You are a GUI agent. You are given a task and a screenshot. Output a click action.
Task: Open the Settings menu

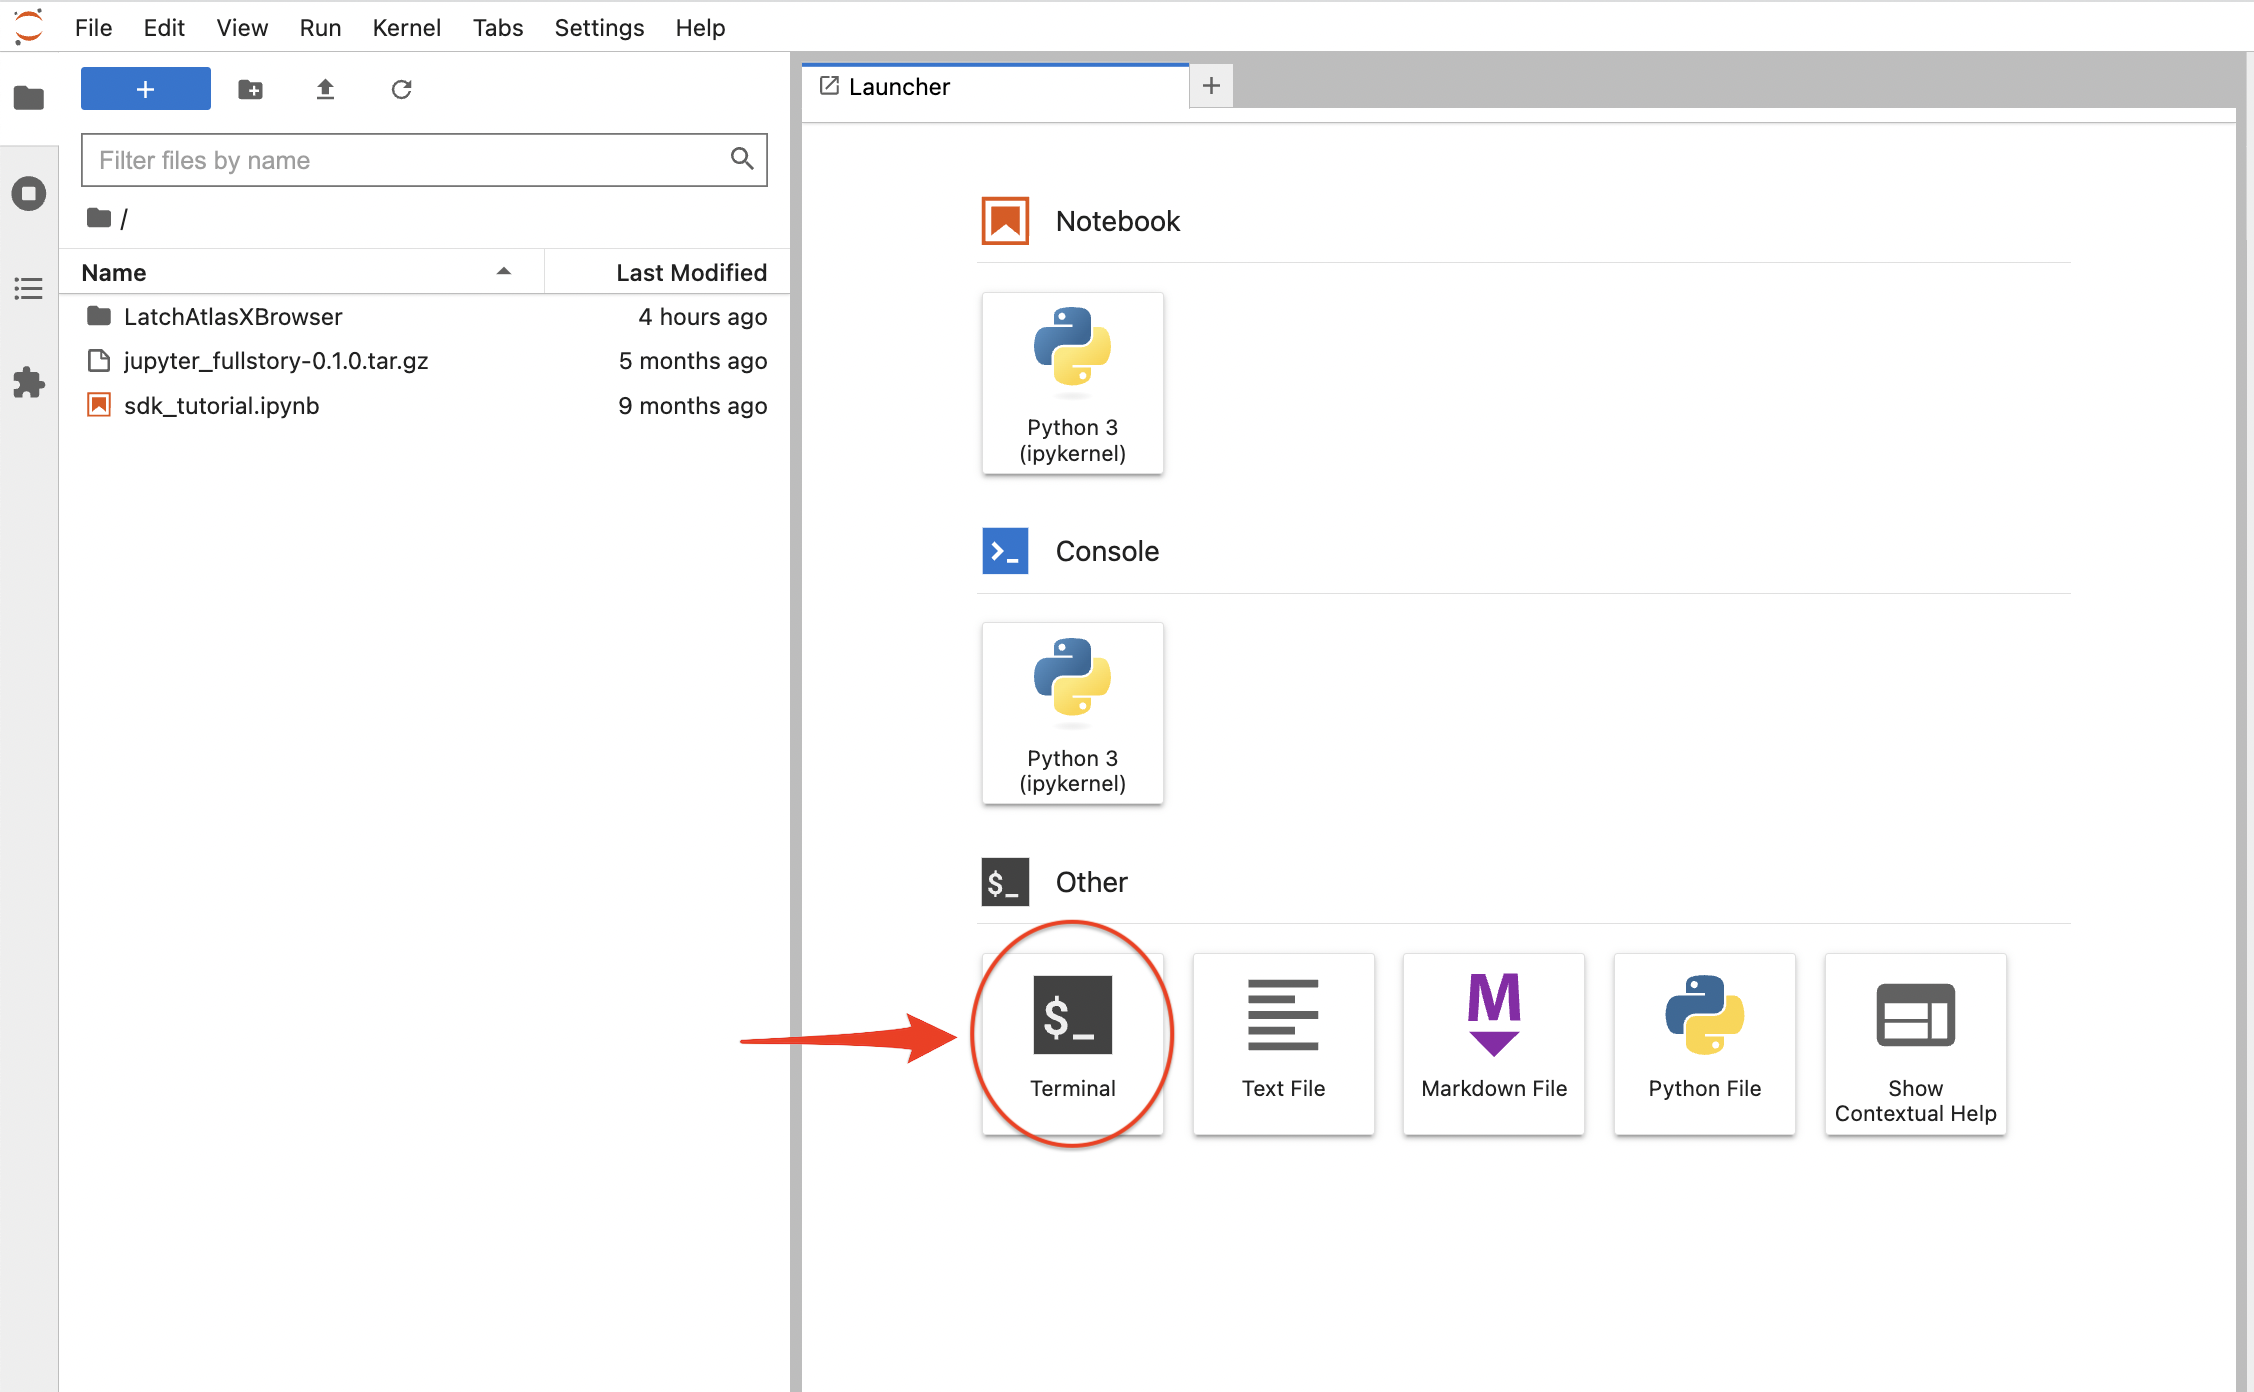599,28
